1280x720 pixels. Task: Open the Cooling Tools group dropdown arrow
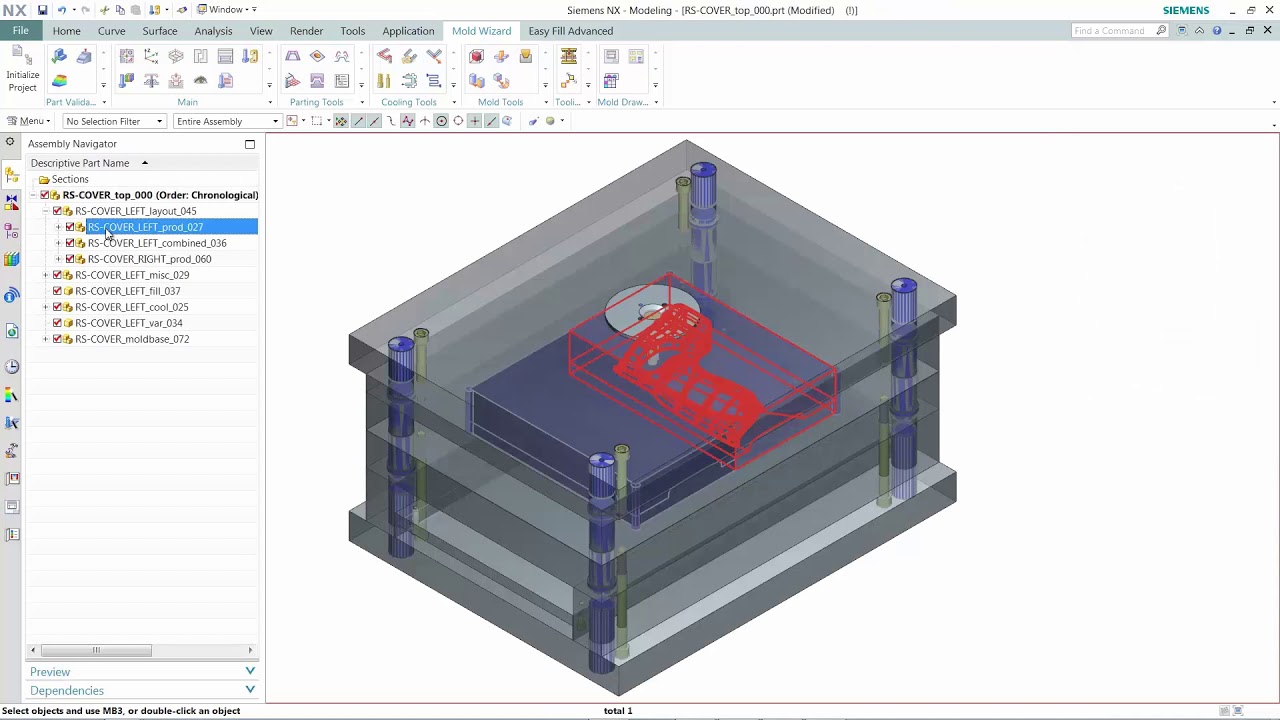coord(454,102)
